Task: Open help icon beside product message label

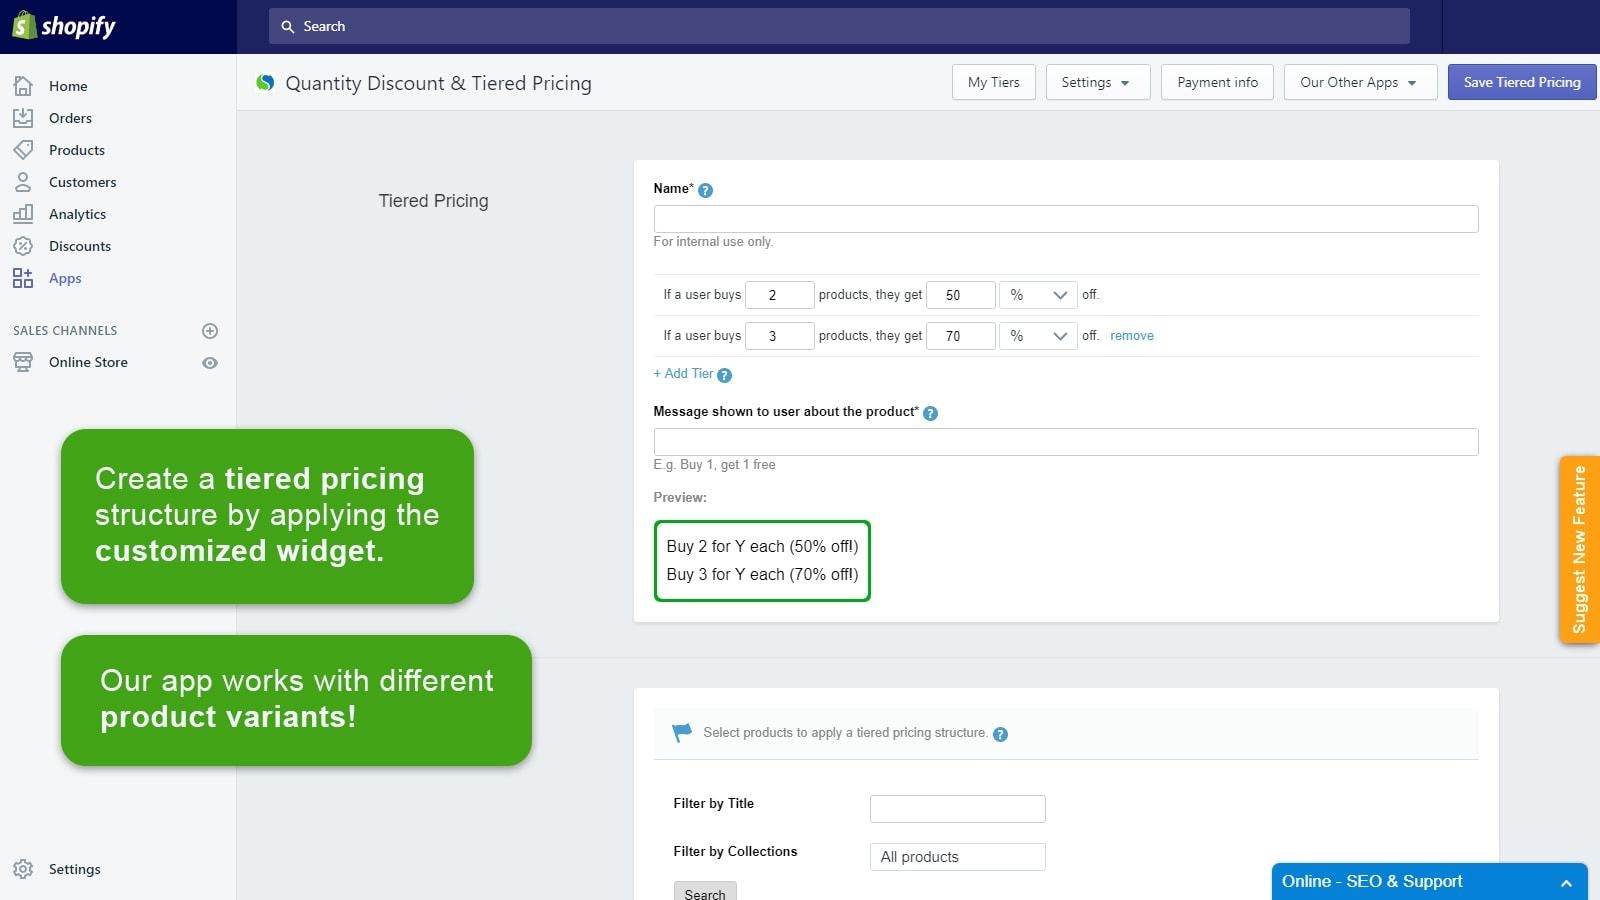Action: click(x=930, y=413)
